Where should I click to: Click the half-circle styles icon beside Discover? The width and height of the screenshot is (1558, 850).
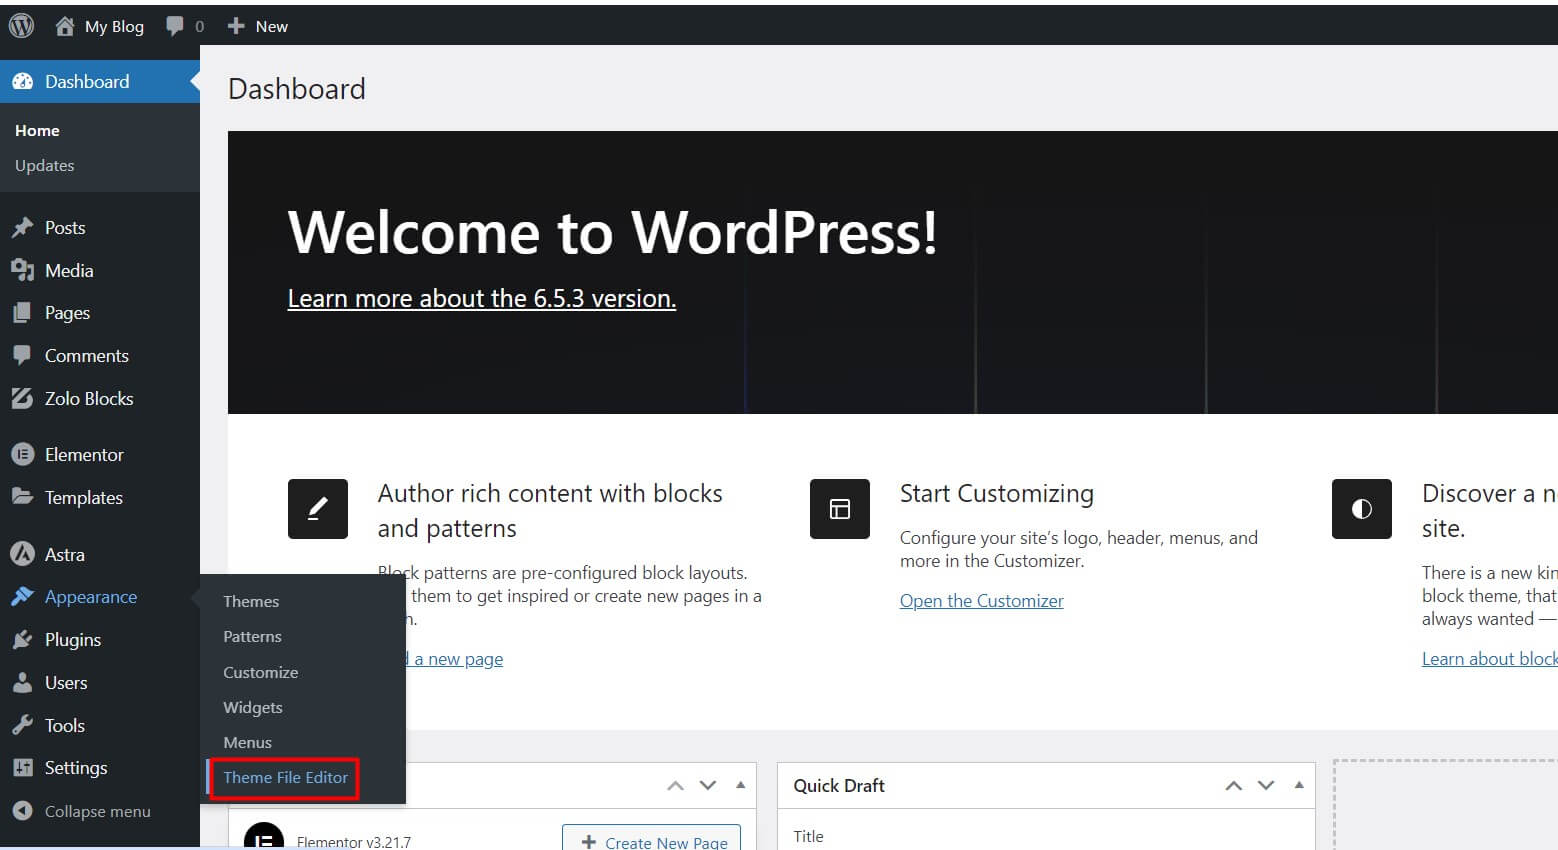[x=1362, y=509]
